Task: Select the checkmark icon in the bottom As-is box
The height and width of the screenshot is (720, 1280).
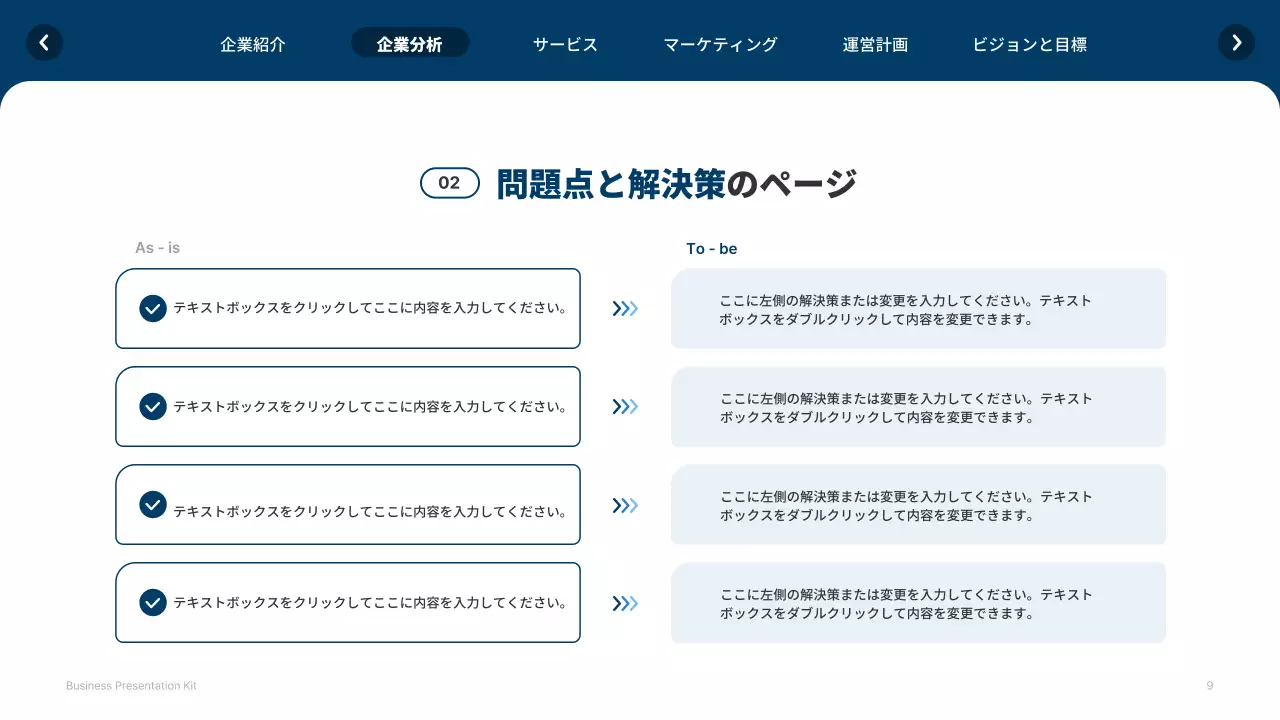Action: coord(153,603)
